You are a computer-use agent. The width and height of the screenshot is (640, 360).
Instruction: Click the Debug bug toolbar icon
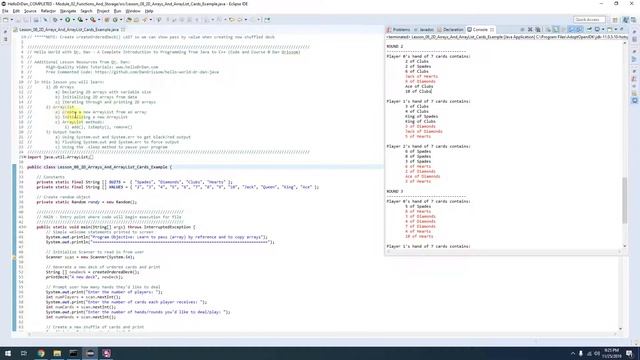[x=55, y=20]
